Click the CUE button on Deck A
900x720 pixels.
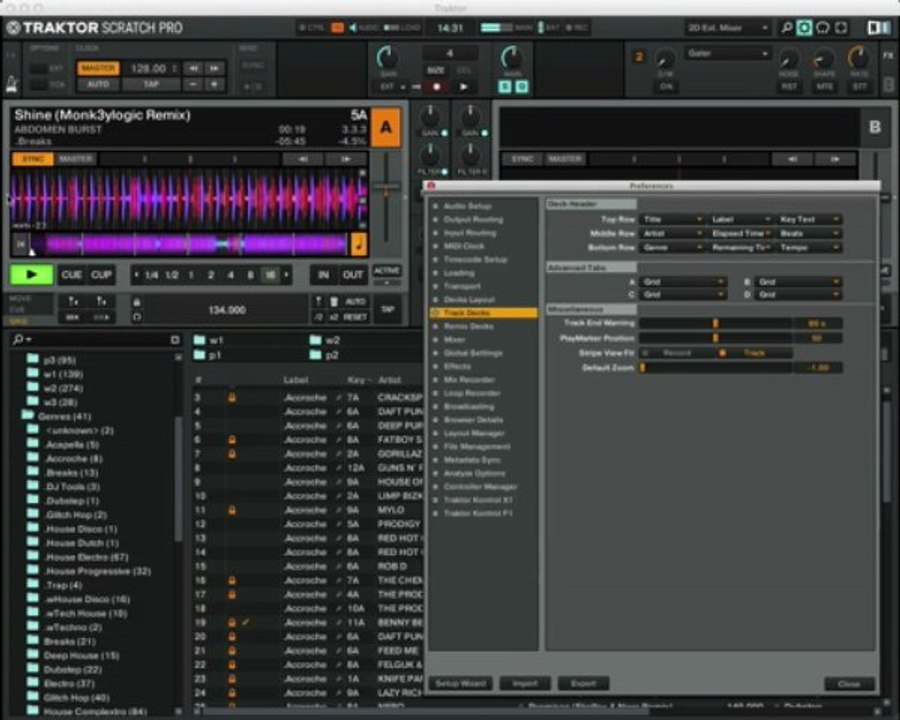tap(71, 275)
